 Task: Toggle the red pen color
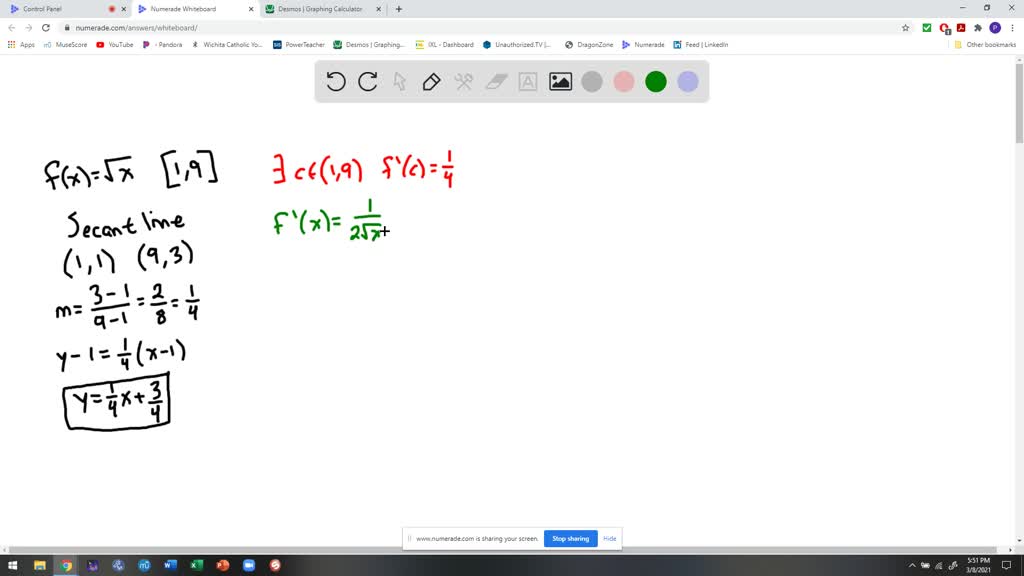pos(623,82)
